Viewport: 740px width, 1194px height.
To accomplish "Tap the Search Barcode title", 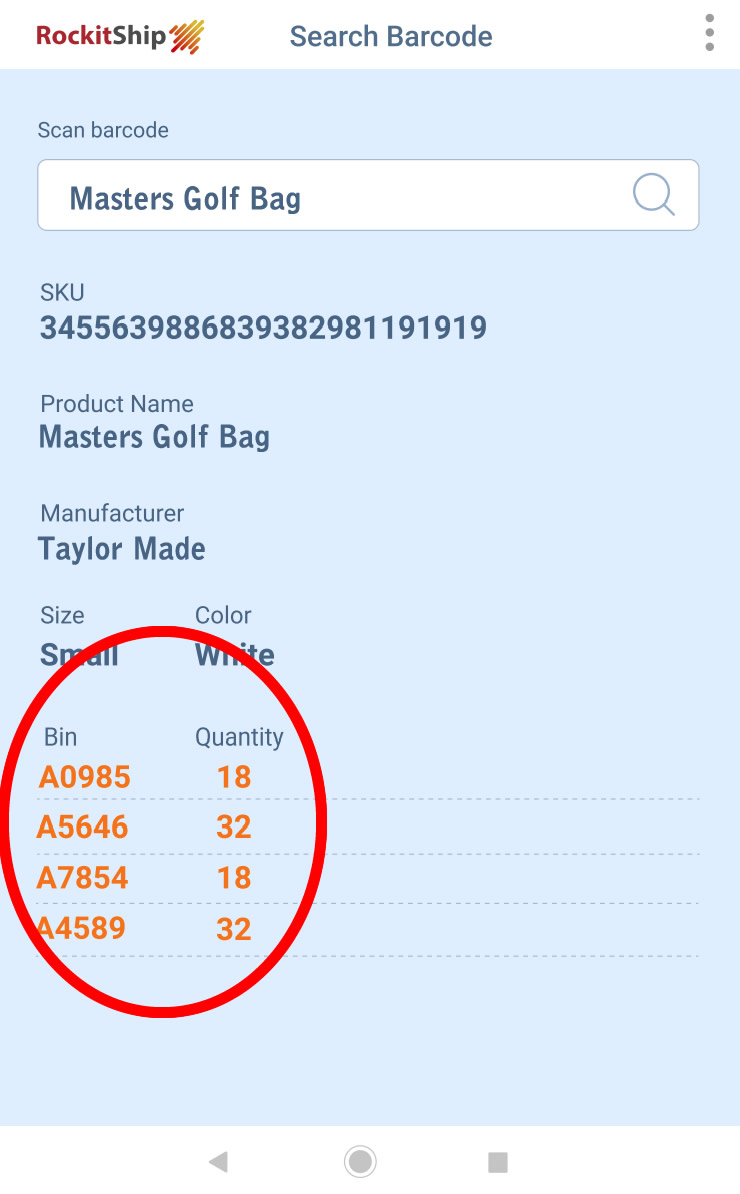I will [x=391, y=37].
